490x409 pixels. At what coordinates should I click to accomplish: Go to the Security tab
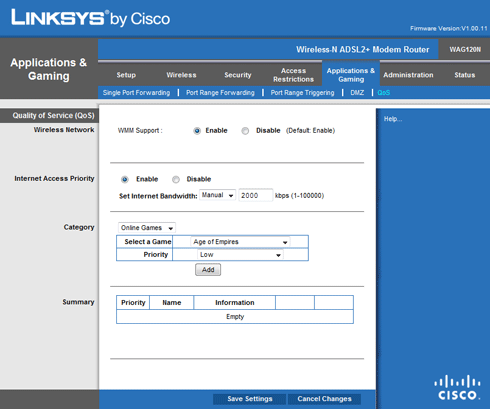click(x=238, y=75)
